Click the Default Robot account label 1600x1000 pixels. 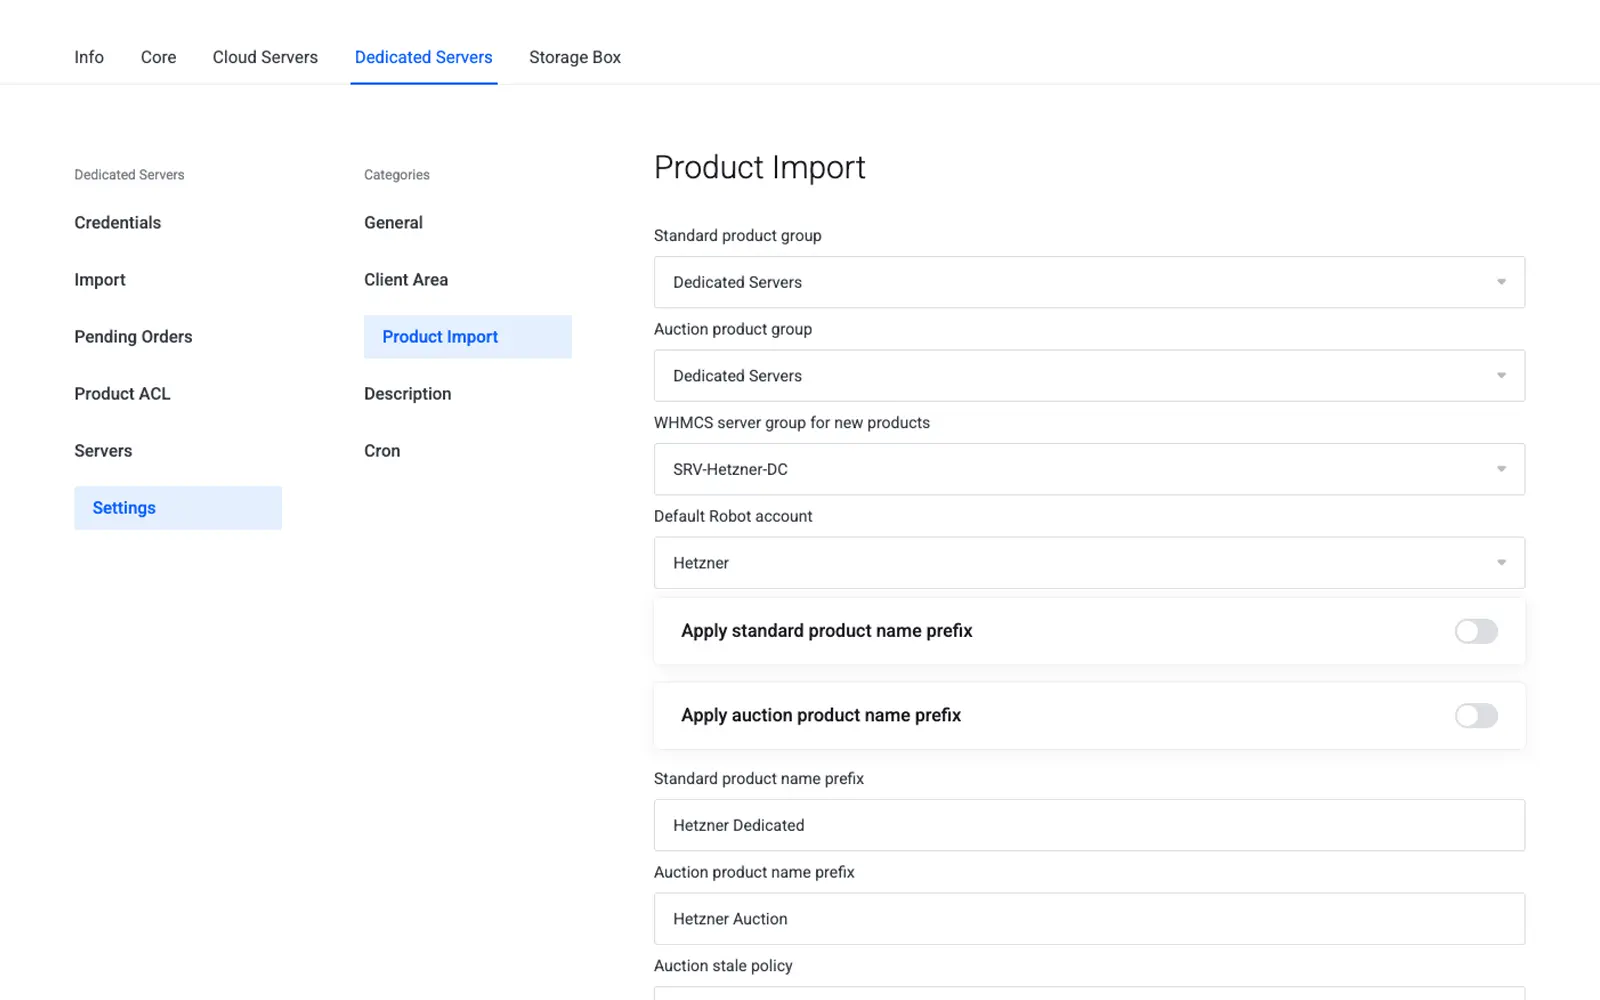click(x=733, y=516)
